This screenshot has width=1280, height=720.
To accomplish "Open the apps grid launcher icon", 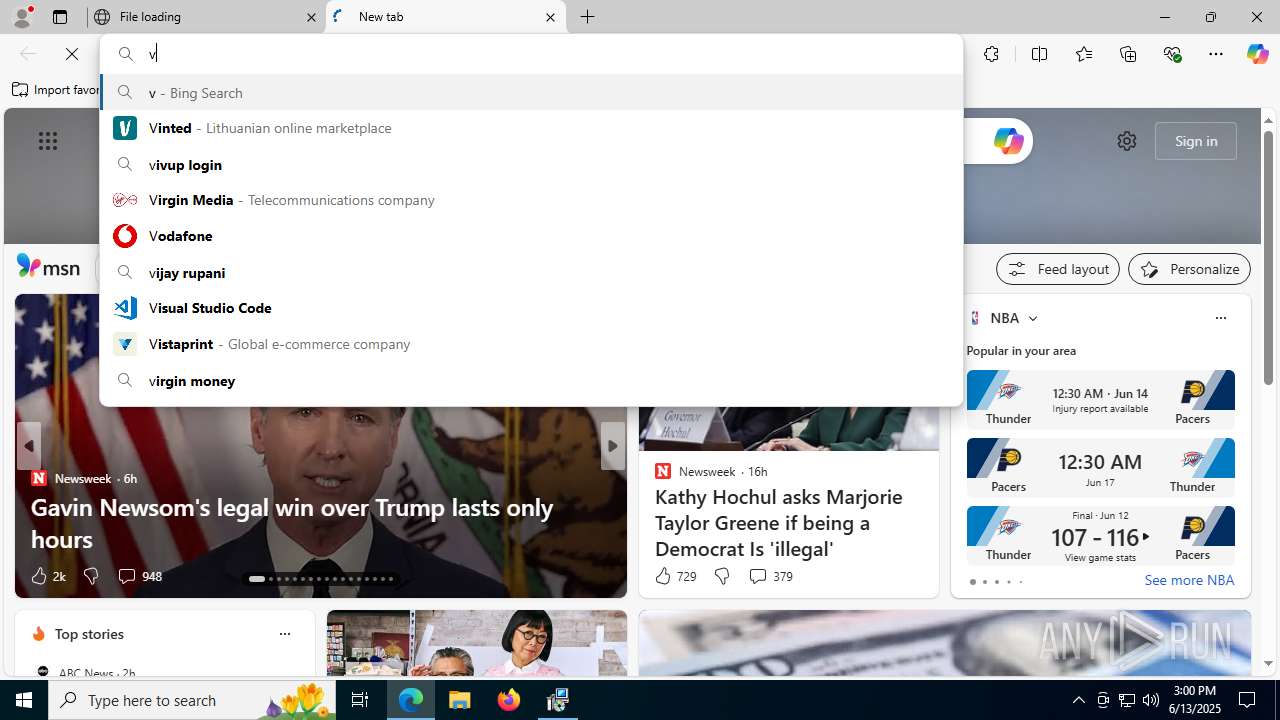I will coord(48,141).
